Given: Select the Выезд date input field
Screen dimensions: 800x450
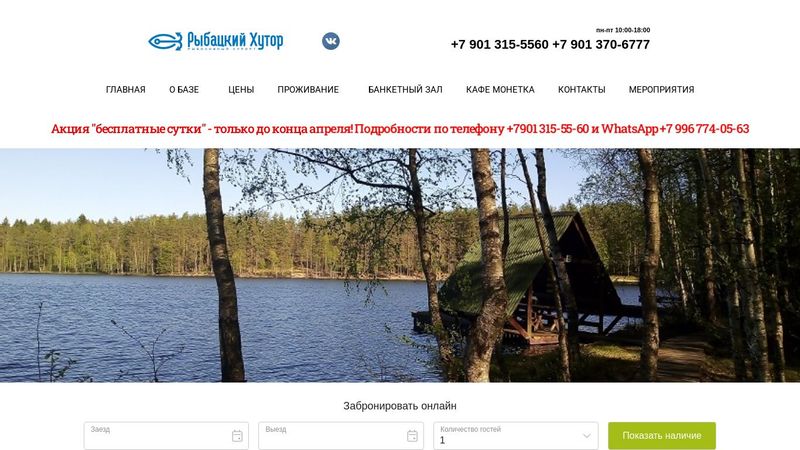Looking at the screenshot, I should (x=341, y=436).
